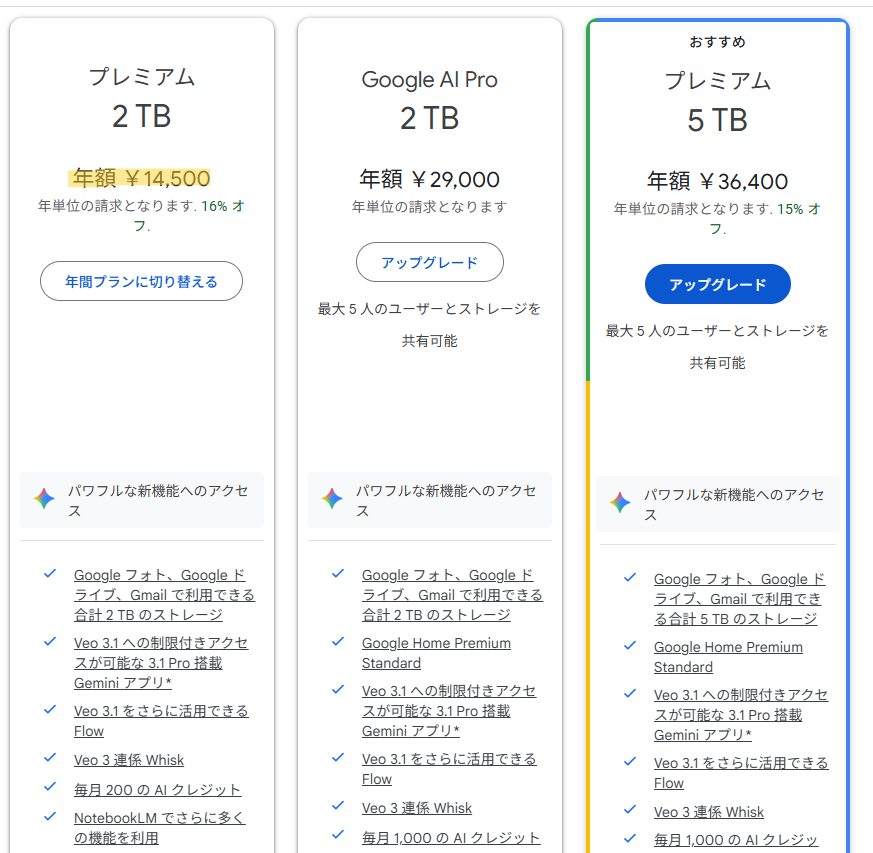Click the checkmark beside 毎月 200 の AI クレジット
The width and height of the screenshot is (873, 853).
[50, 788]
